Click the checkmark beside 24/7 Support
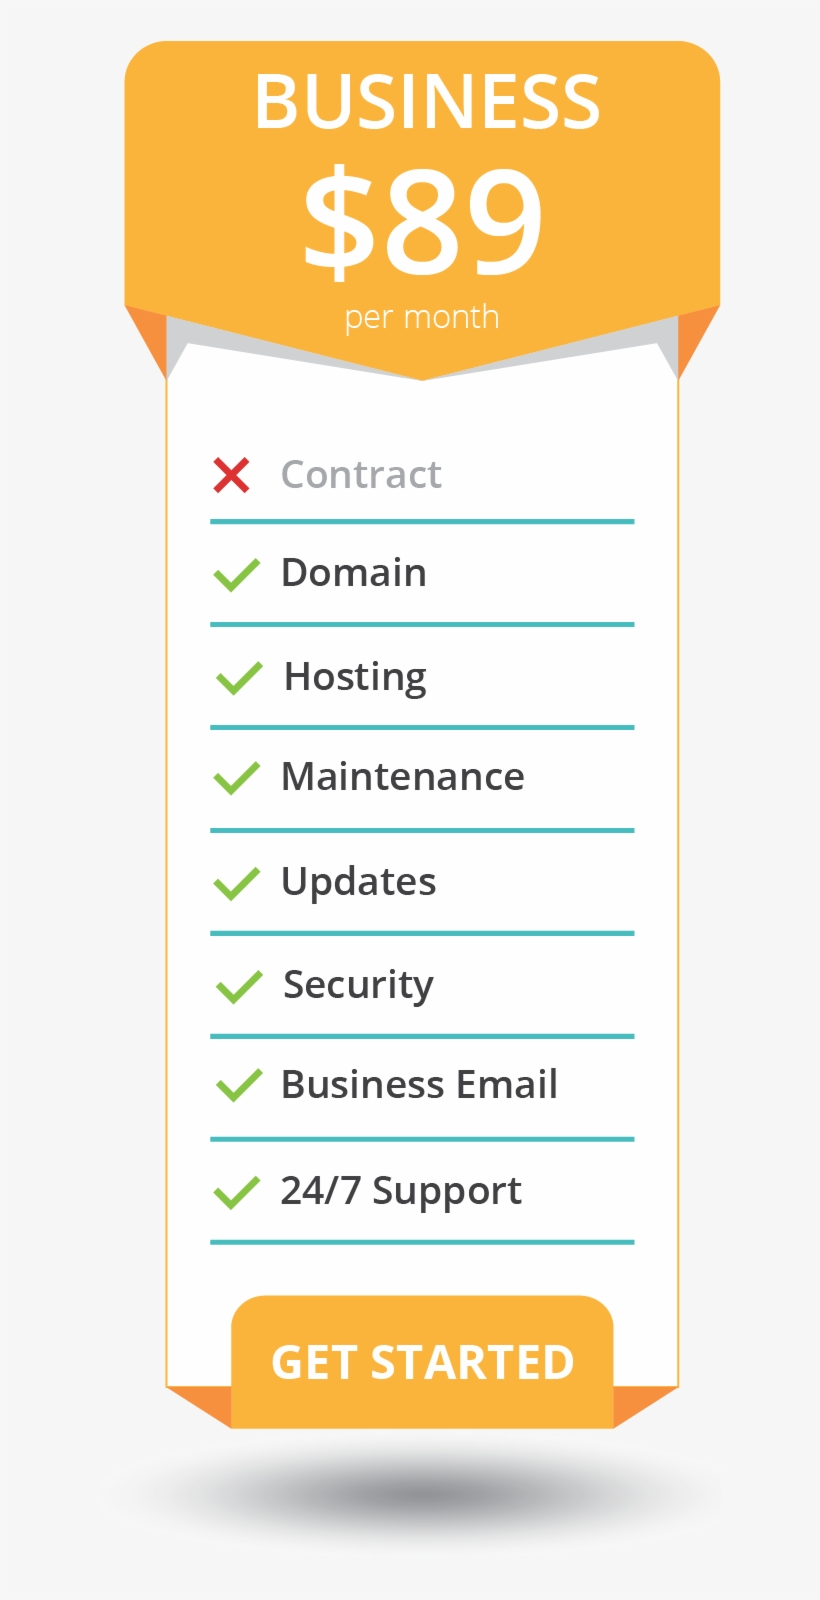The width and height of the screenshot is (820, 1600). click(x=237, y=1192)
